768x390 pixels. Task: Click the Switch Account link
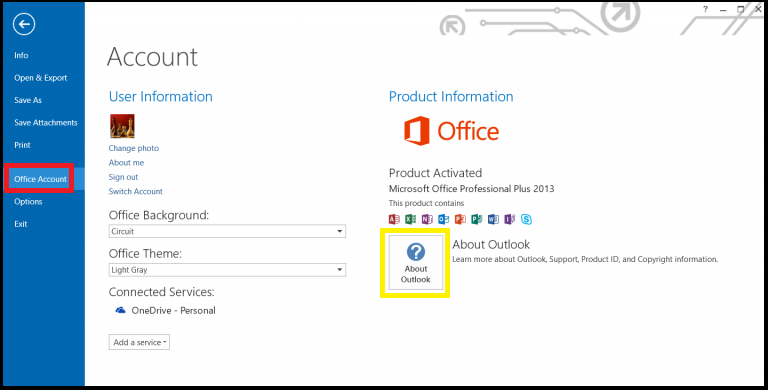[x=136, y=192]
